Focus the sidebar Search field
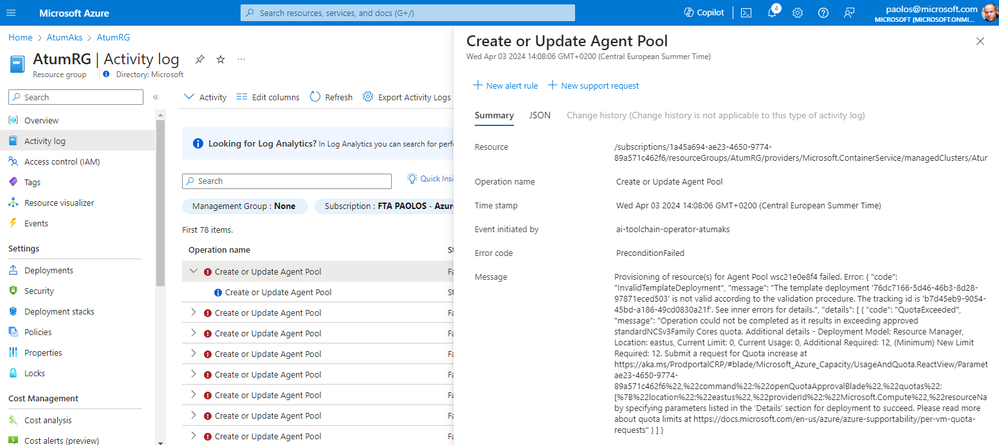 (x=76, y=97)
